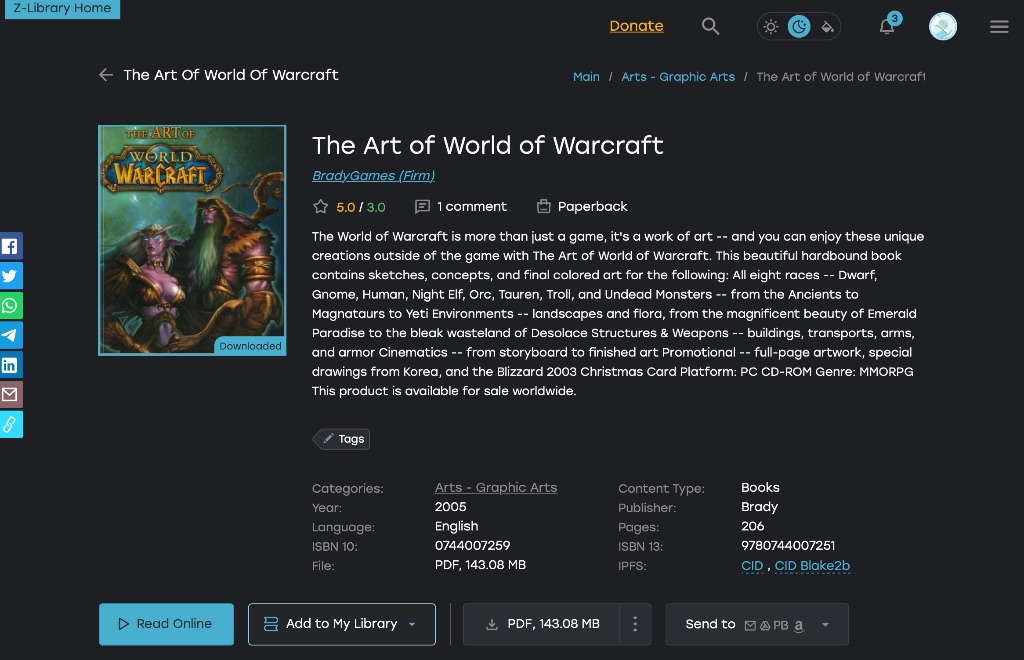Viewport: 1024px width, 660px height.
Task: Open the book cover thumbnail
Action: click(192, 240)
